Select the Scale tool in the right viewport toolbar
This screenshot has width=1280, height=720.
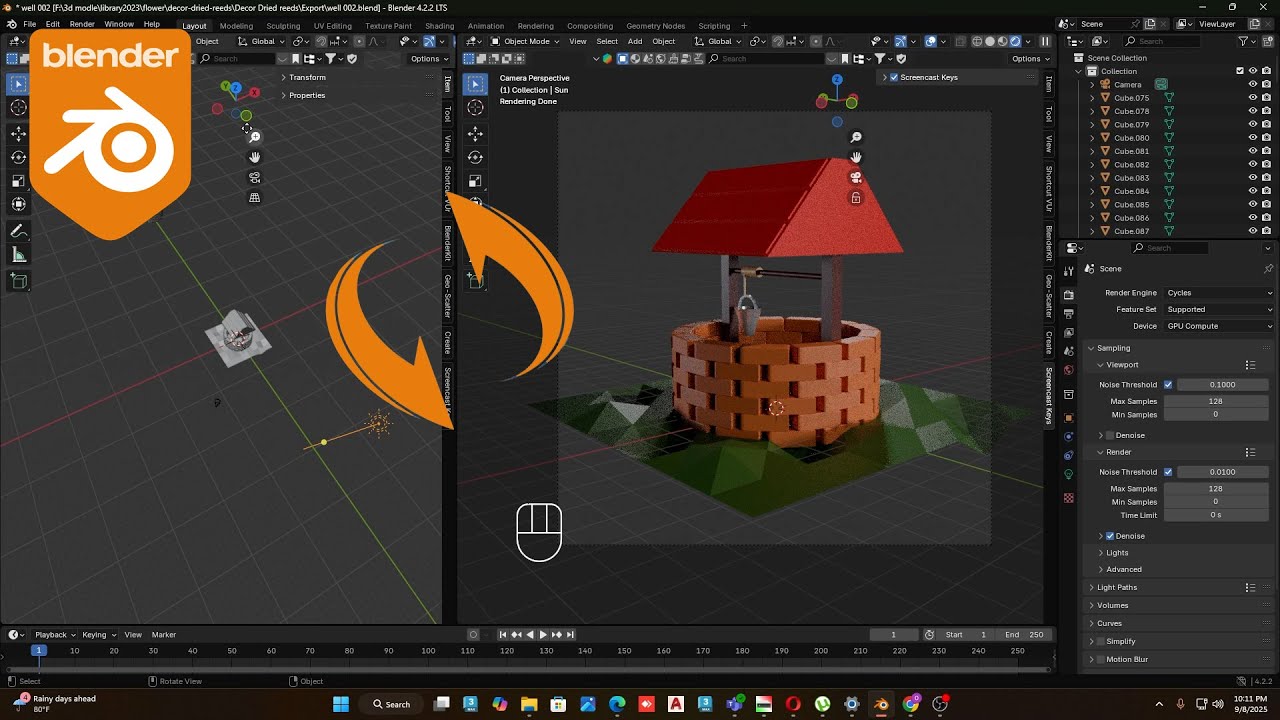475,181
